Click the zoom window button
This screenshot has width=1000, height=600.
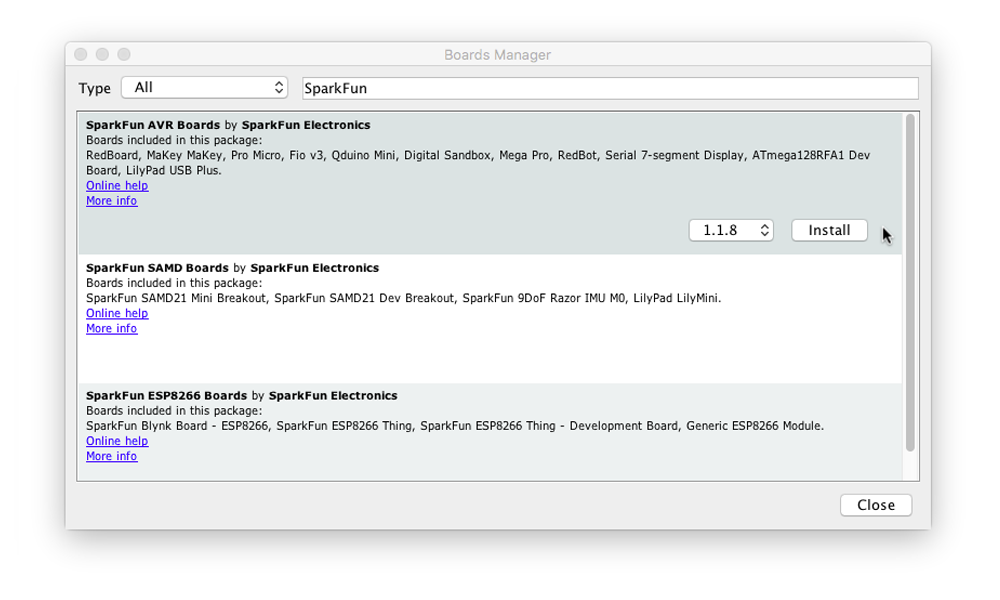point(124,54)
